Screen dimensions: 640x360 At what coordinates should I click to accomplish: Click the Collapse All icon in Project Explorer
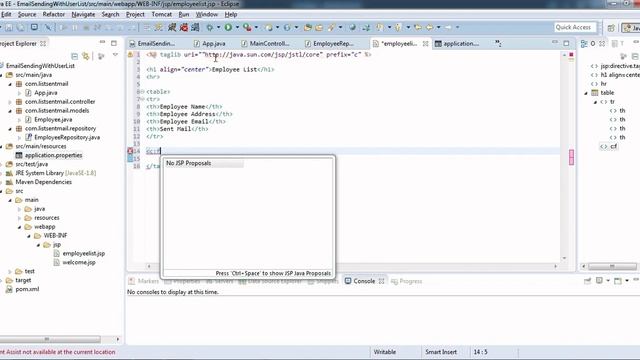point(74,56)
